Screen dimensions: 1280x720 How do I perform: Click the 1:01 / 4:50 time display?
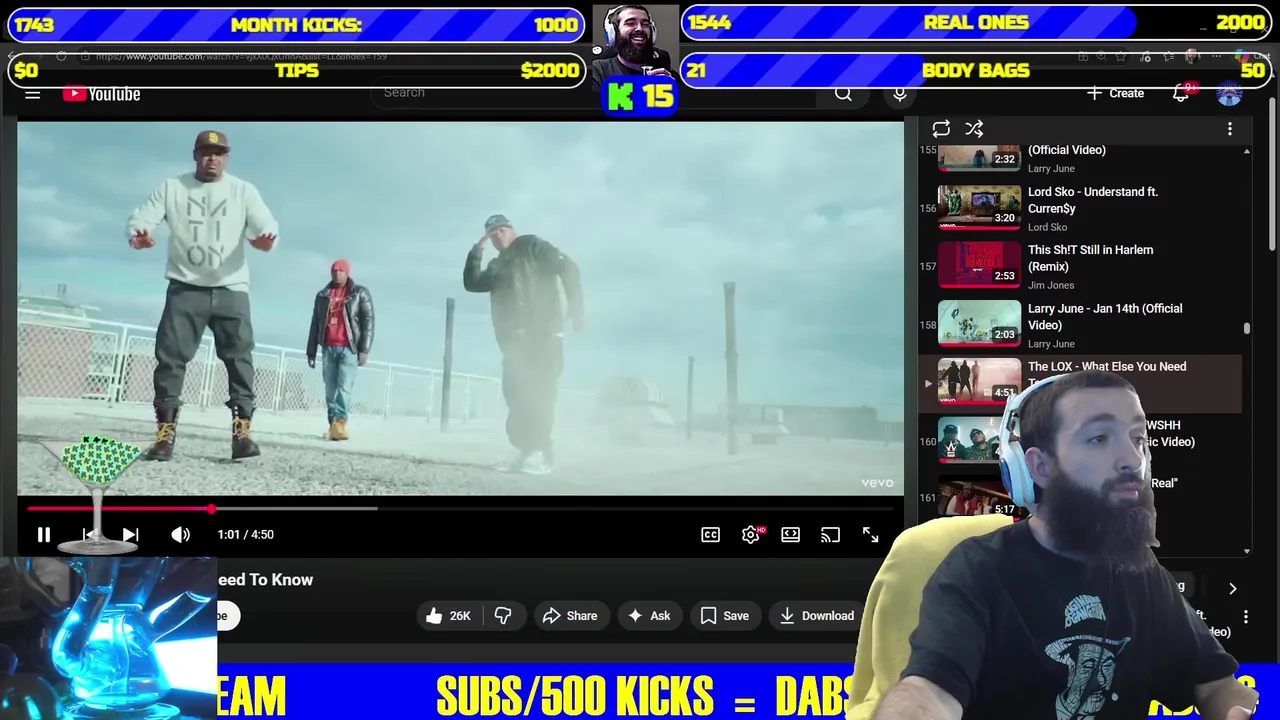[x=245, y=535]
